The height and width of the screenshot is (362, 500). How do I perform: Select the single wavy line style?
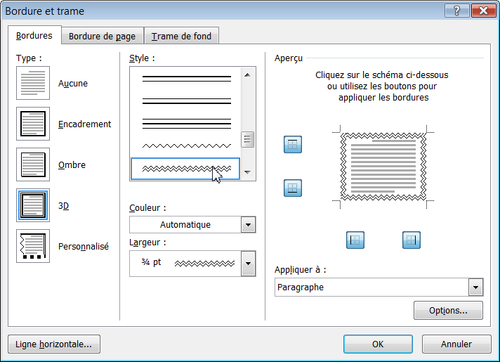[x=186, y=146]
